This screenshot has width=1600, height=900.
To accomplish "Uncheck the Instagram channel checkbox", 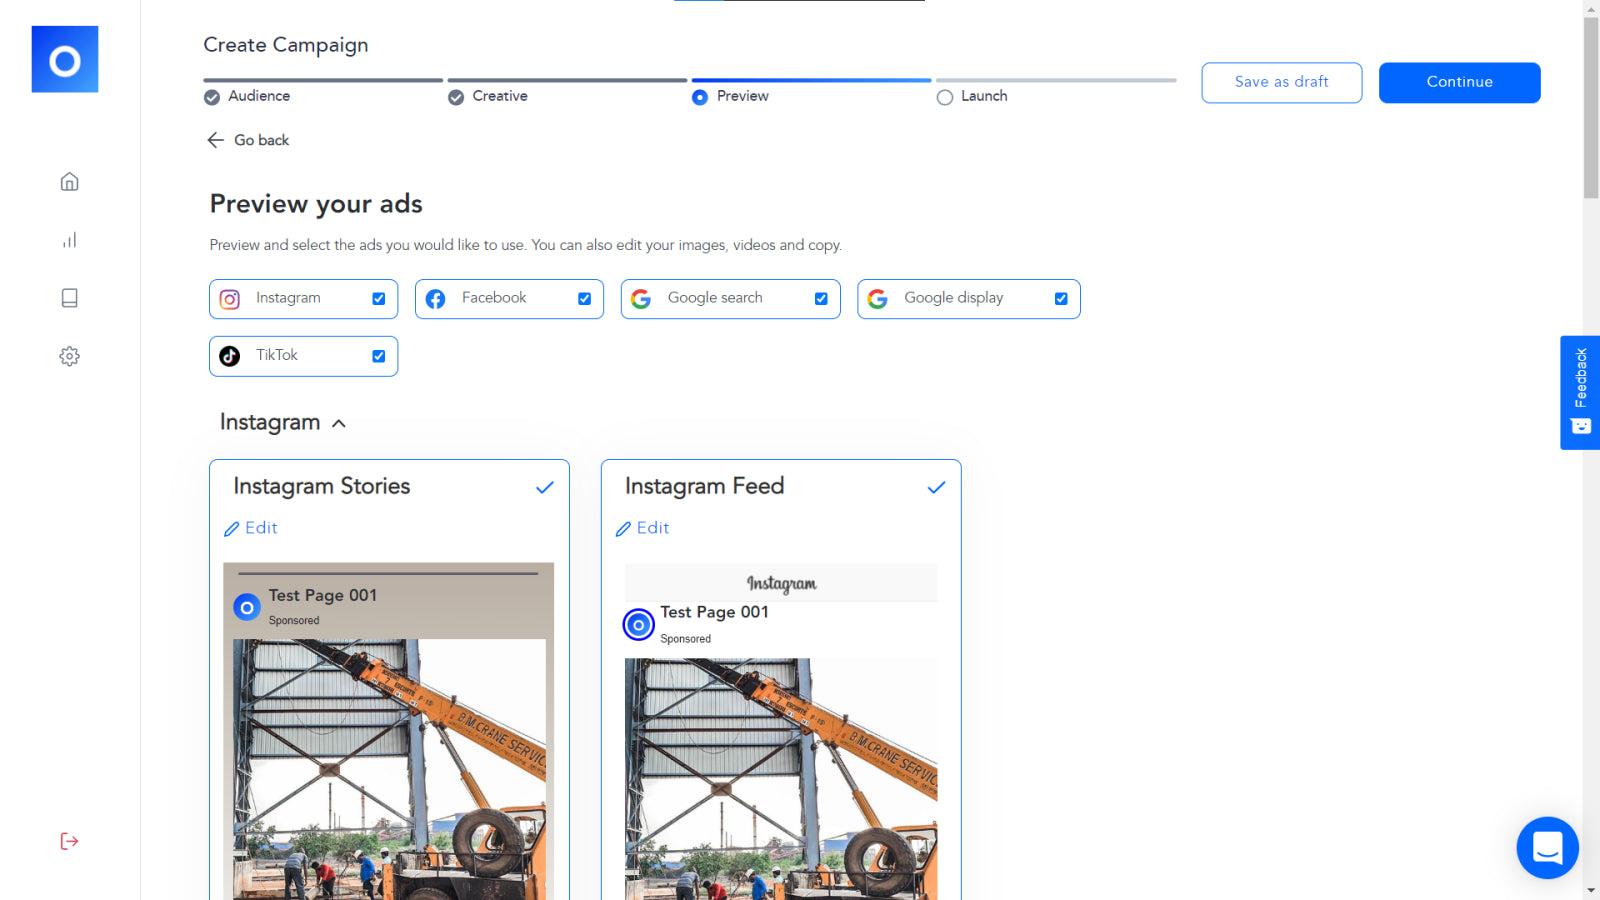I will [x=378, y=298].
